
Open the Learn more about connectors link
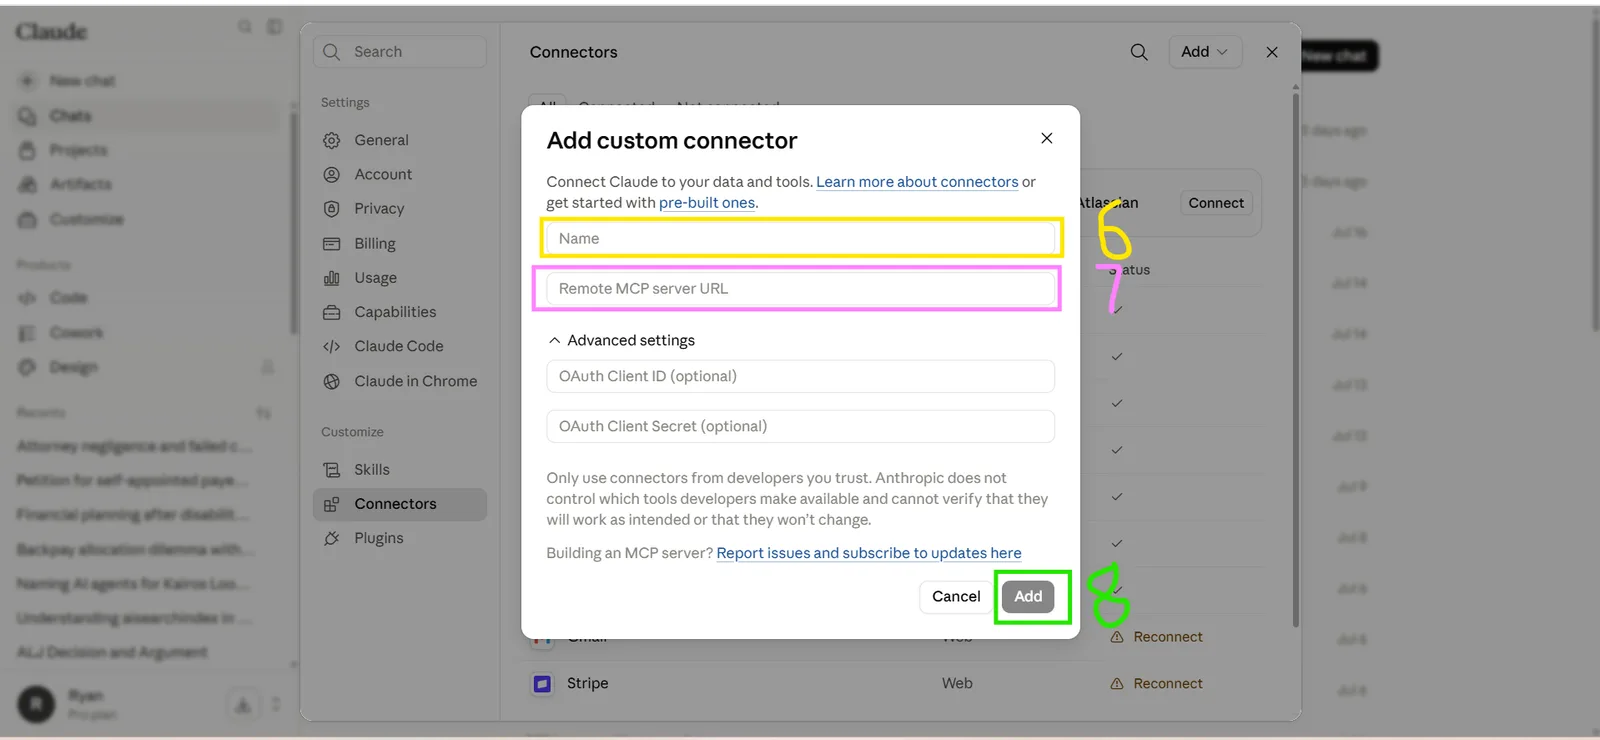pos(917,182)
